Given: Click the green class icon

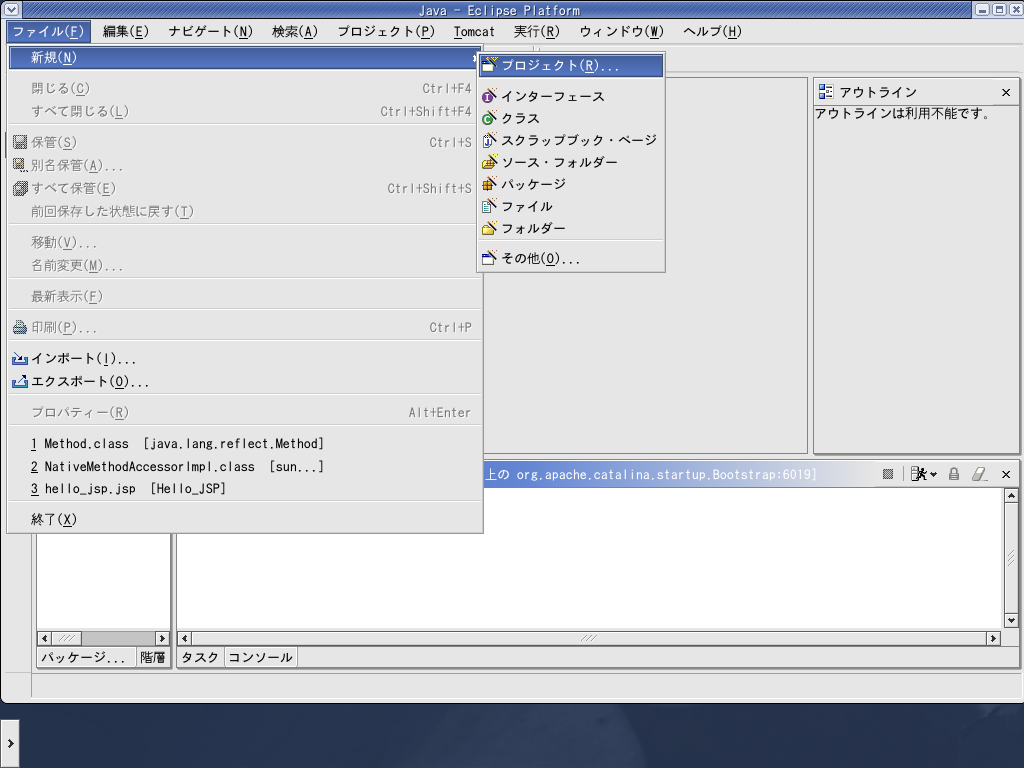Looking at the screenshot, I should [489, 118].
